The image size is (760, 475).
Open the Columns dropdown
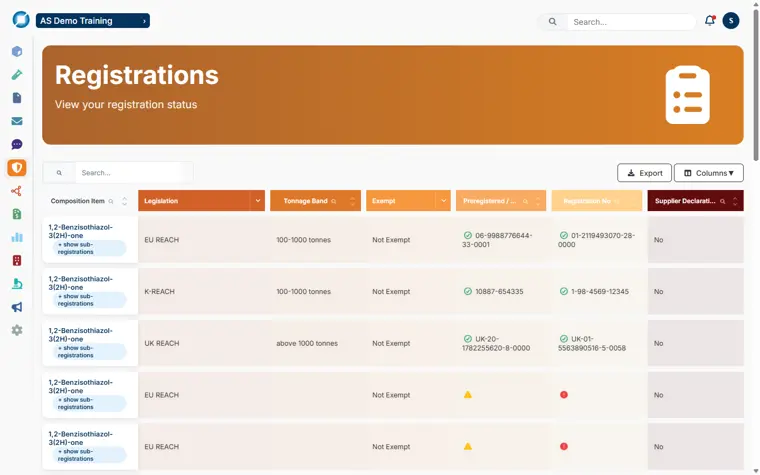(x=709, y=173)
